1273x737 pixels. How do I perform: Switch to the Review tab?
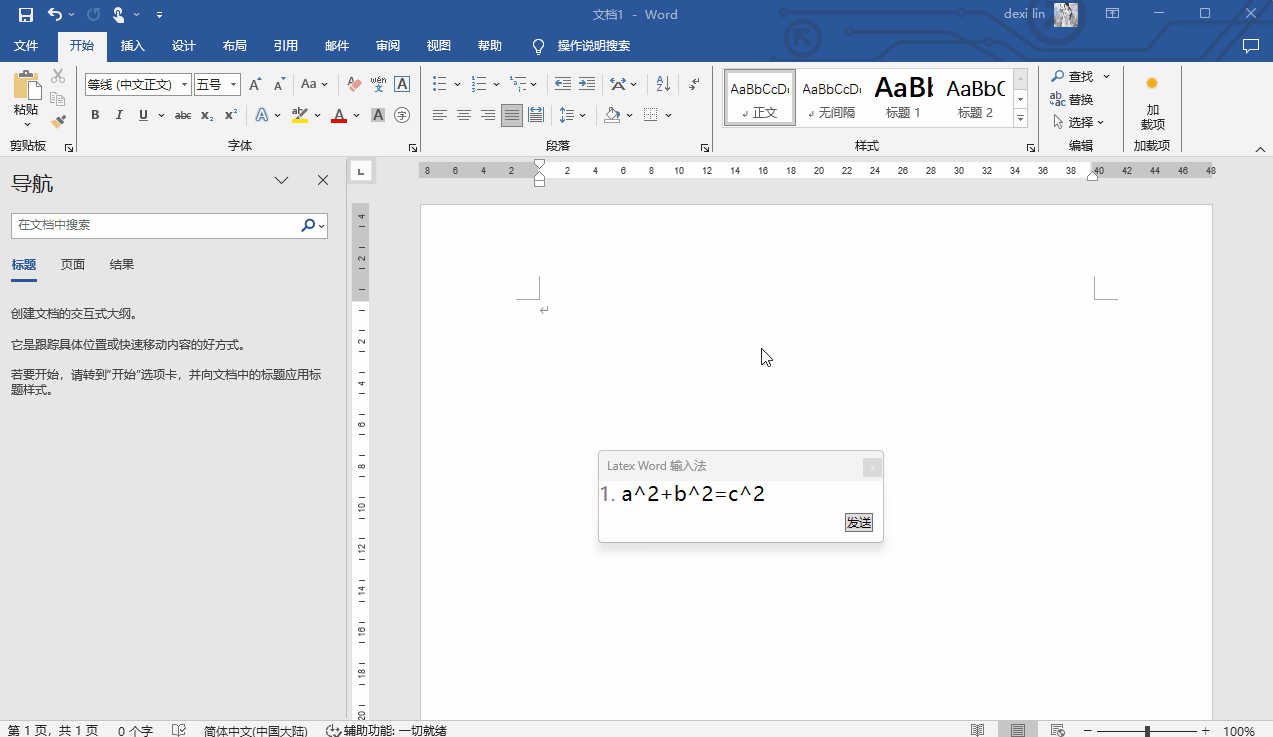388,46
